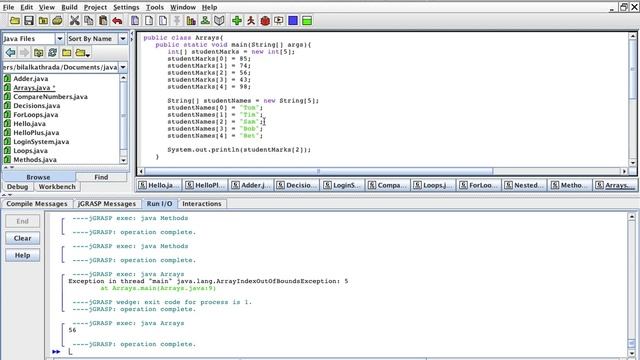Open the Tools menu

tap(155, 7)
